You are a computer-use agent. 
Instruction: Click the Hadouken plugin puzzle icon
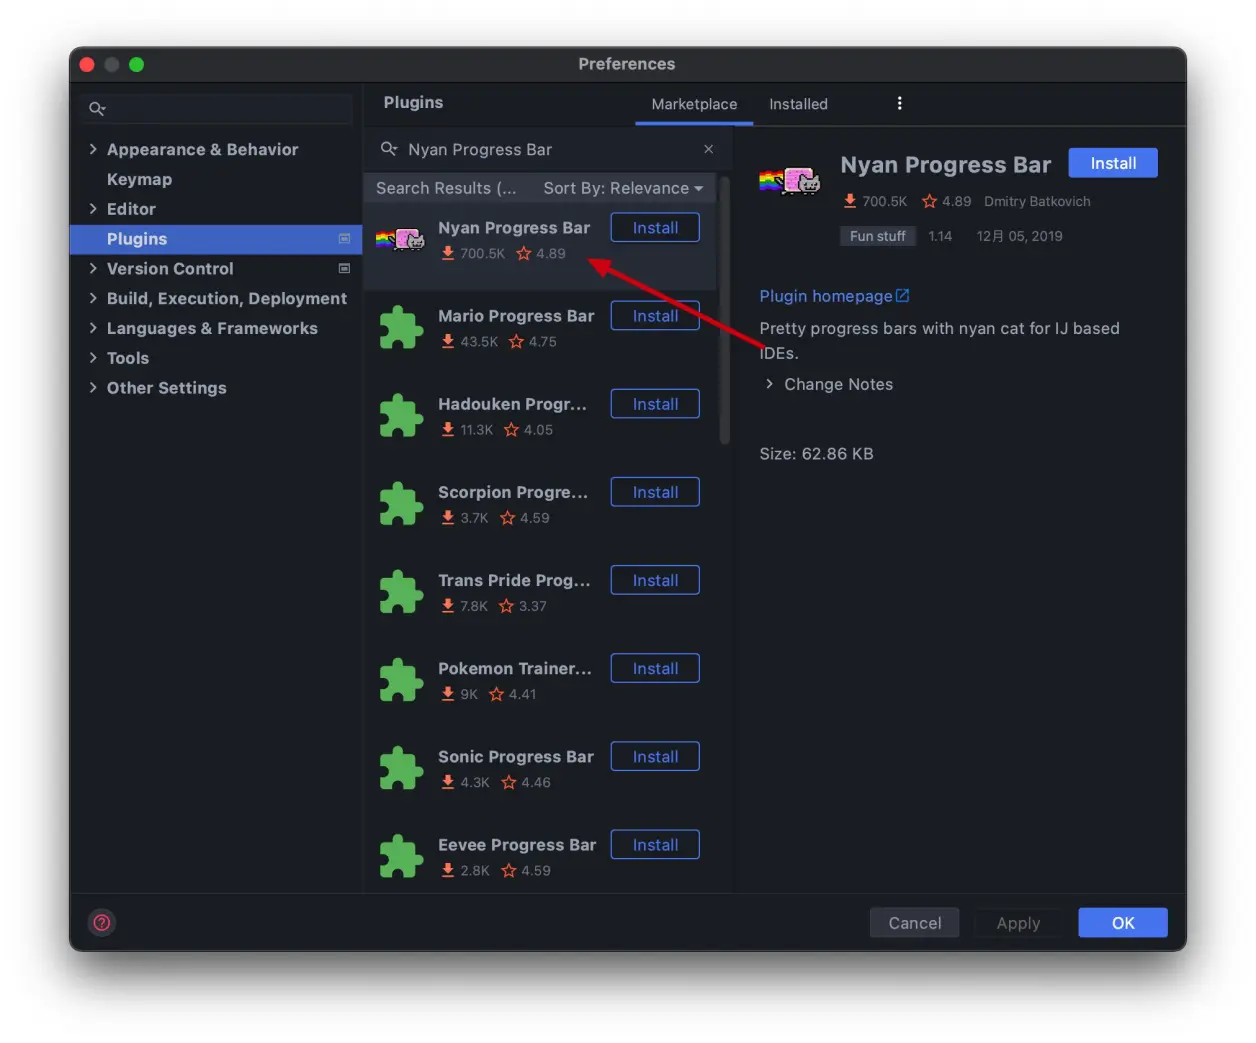point(401,415)
